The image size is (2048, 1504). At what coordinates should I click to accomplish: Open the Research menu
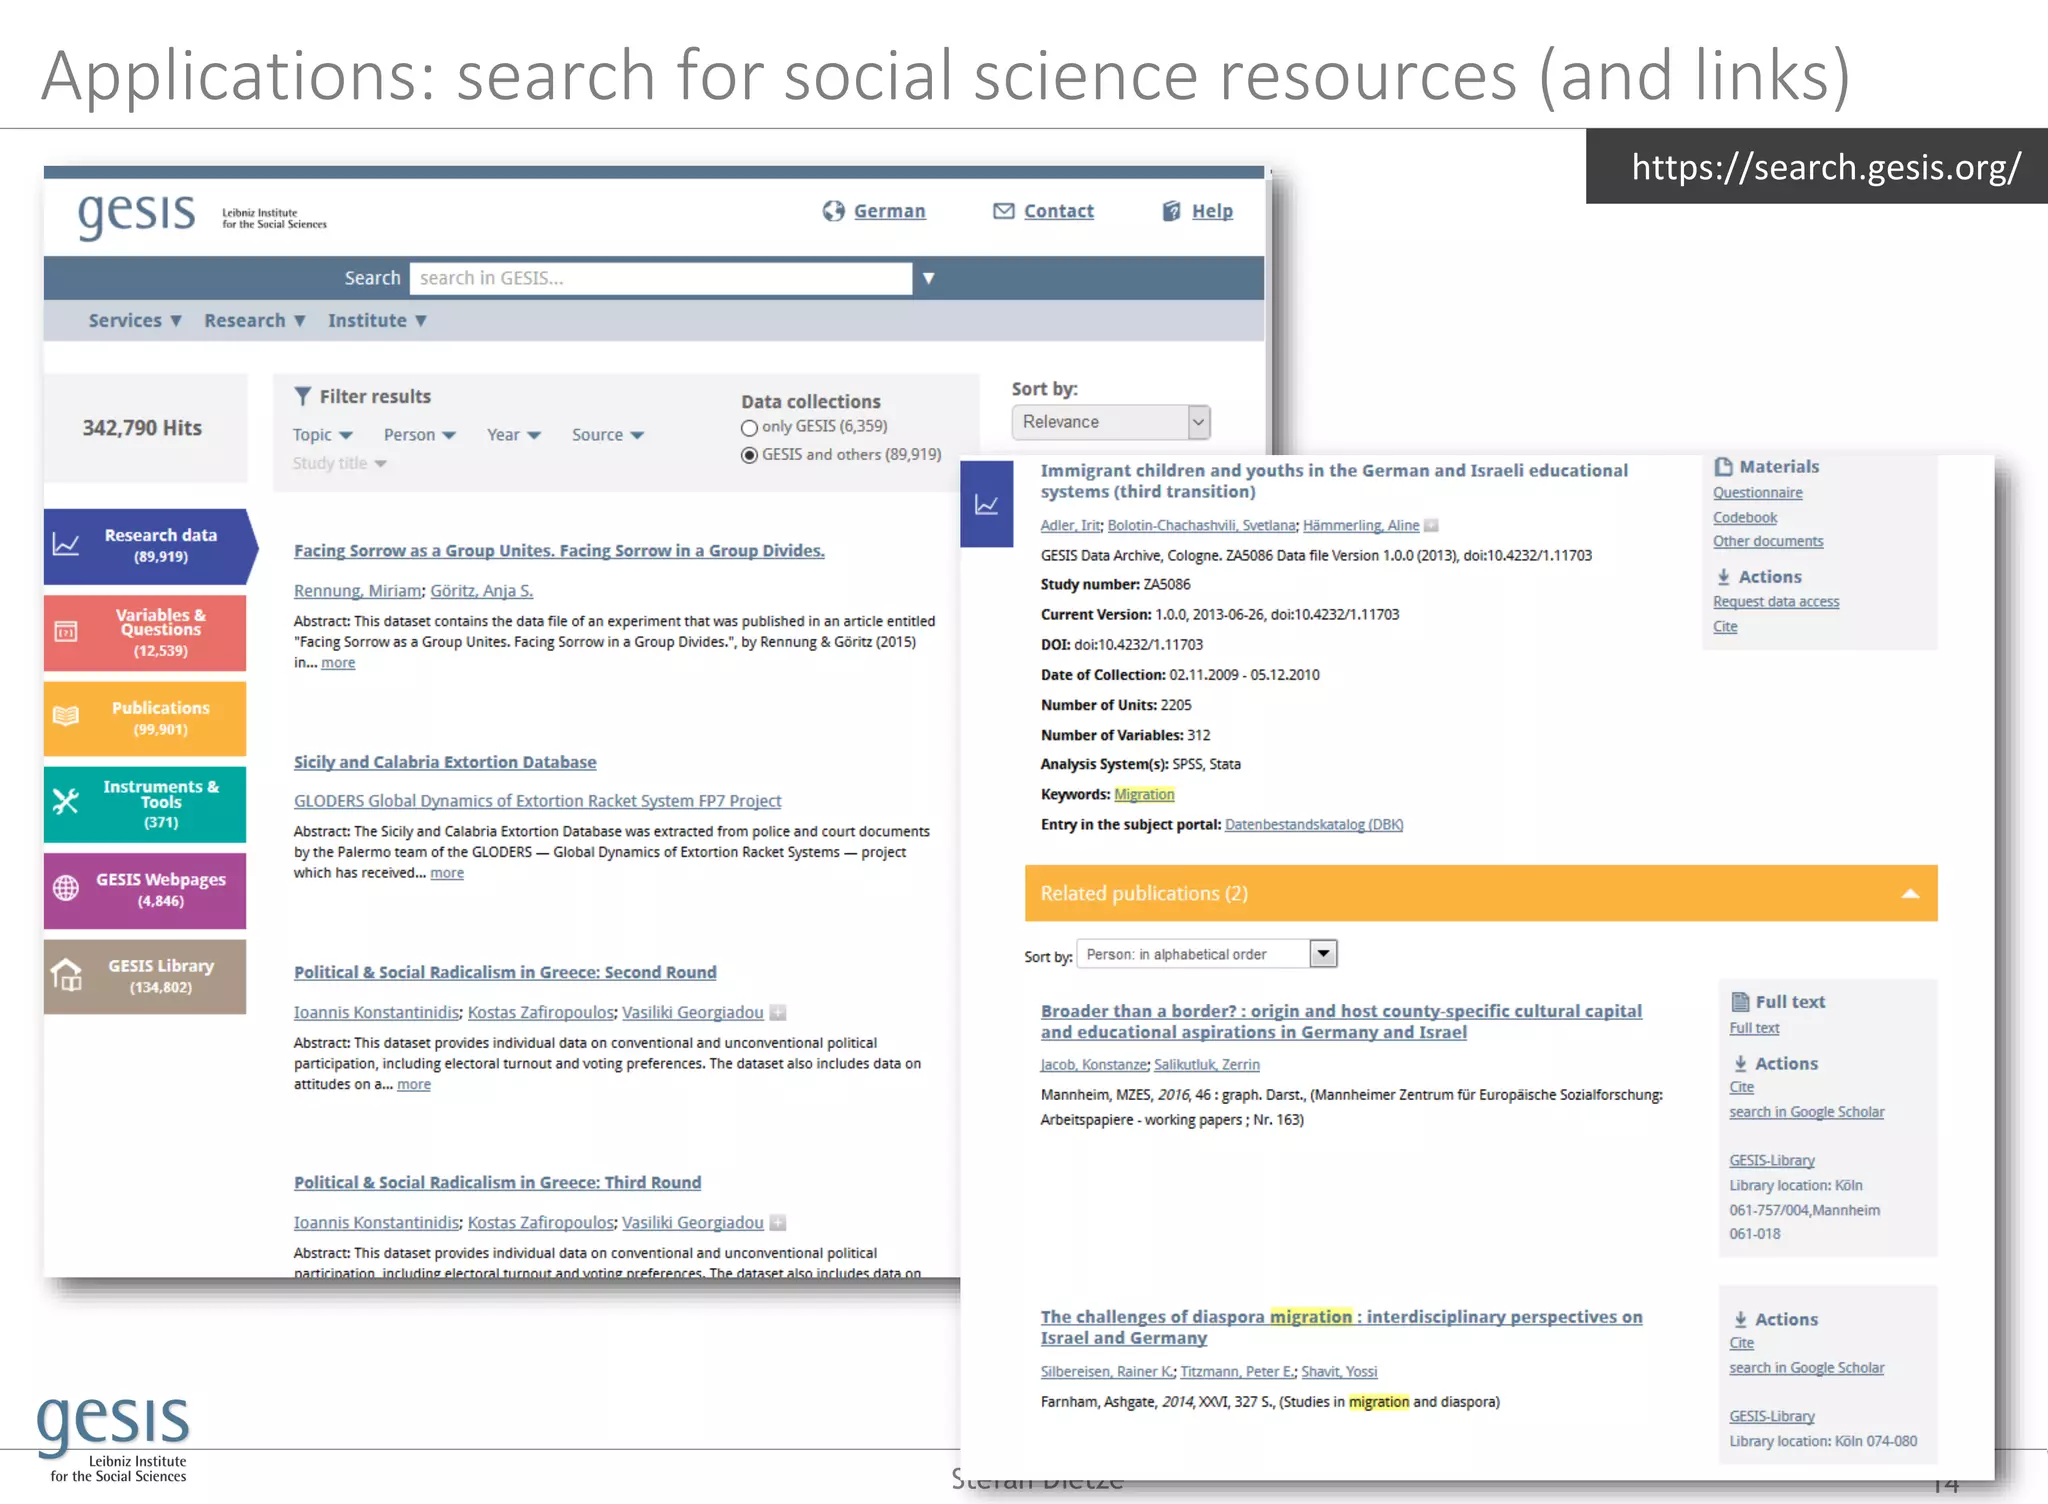(255, 321)
